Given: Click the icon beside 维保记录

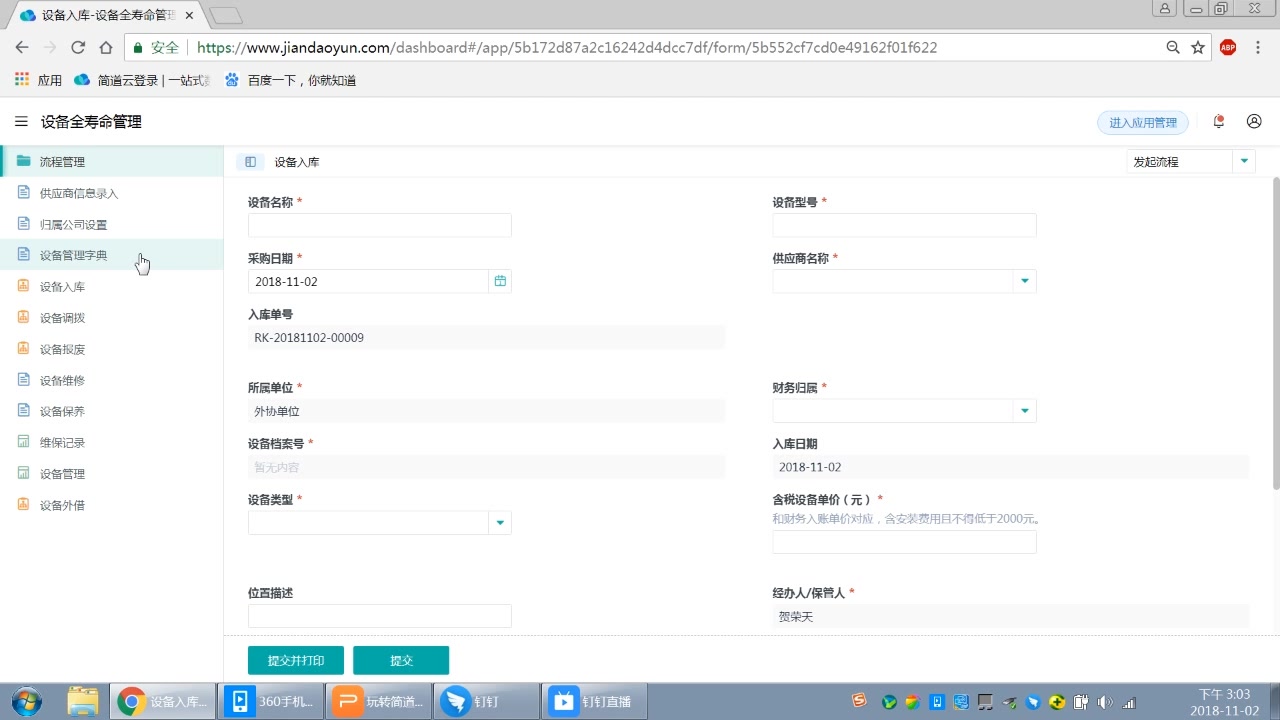Looking at the screenshot, I should (x=23, y=442).
